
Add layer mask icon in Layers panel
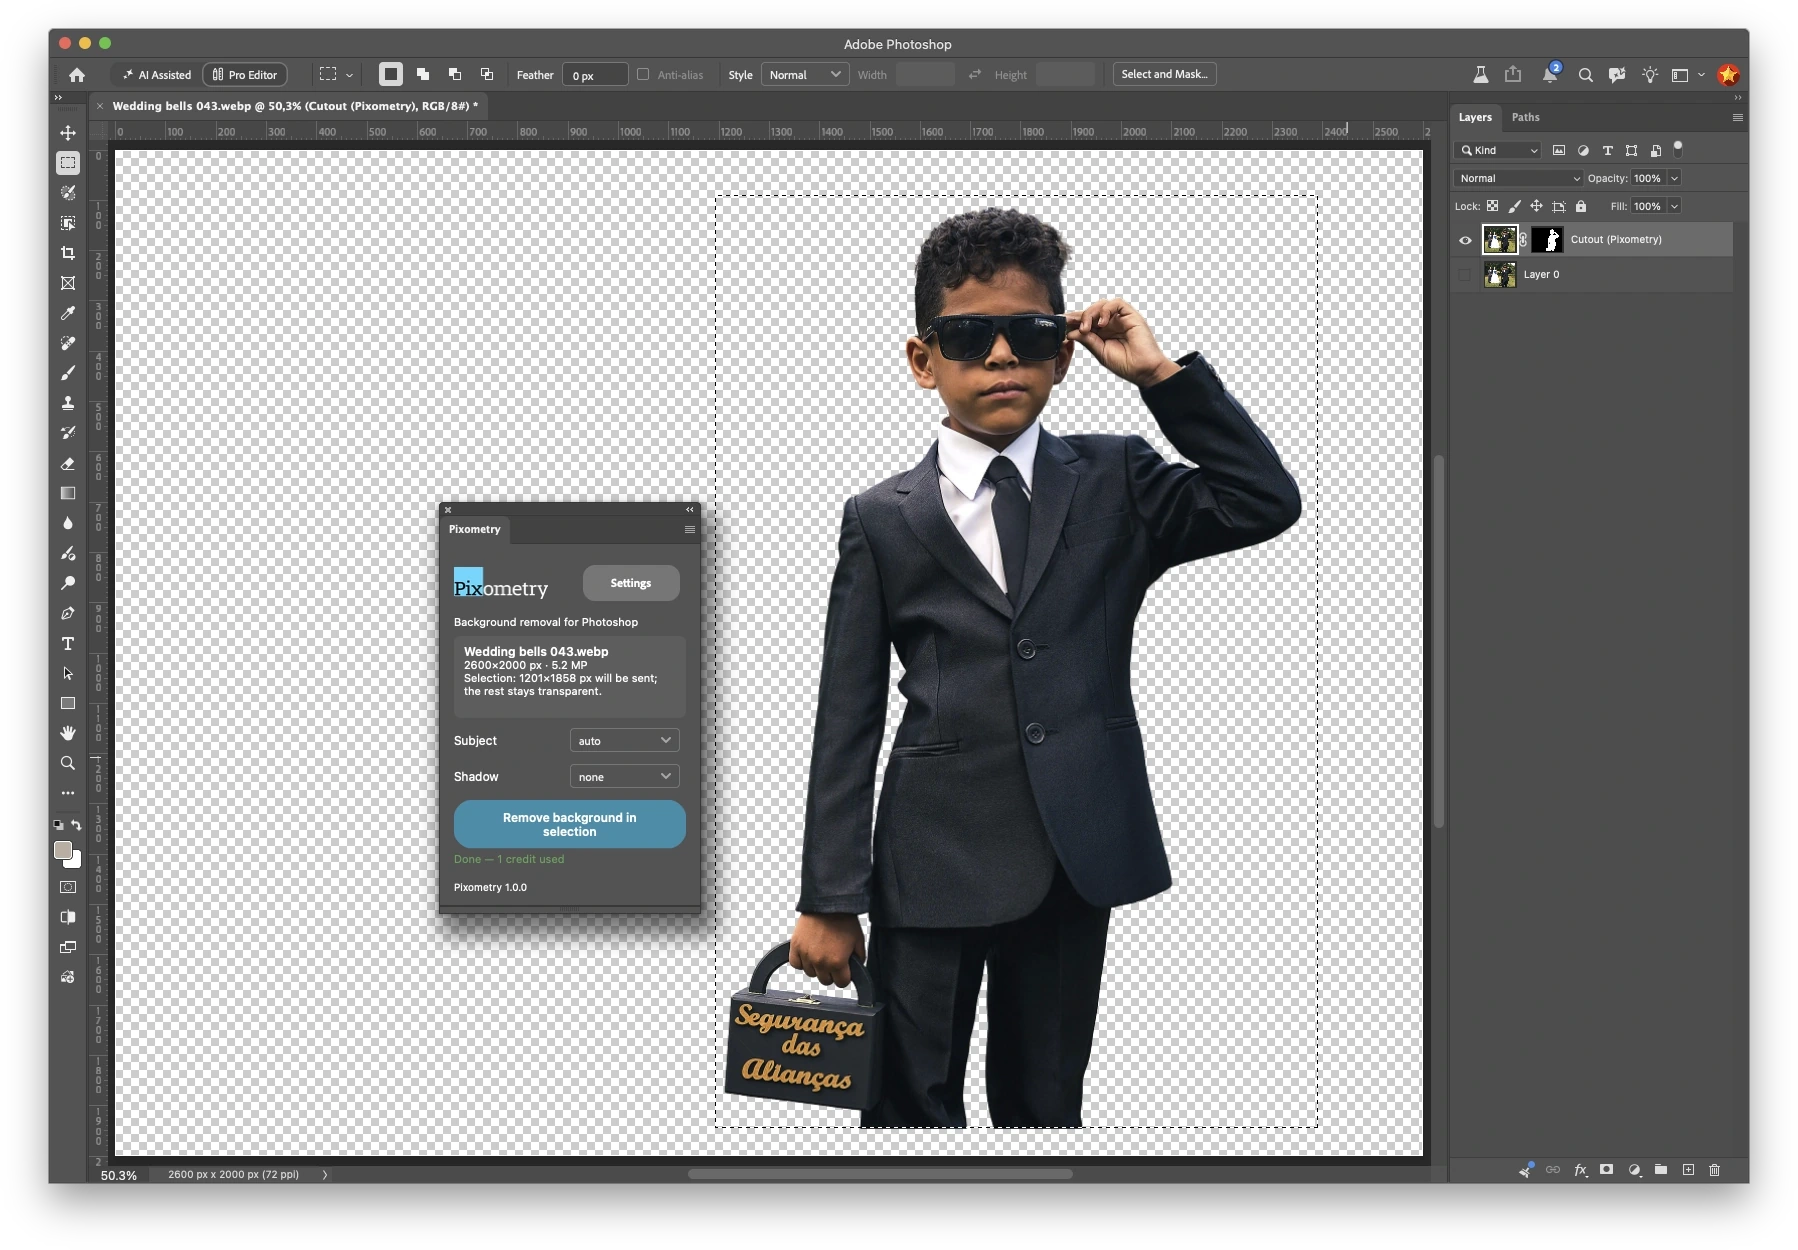1606,1169
